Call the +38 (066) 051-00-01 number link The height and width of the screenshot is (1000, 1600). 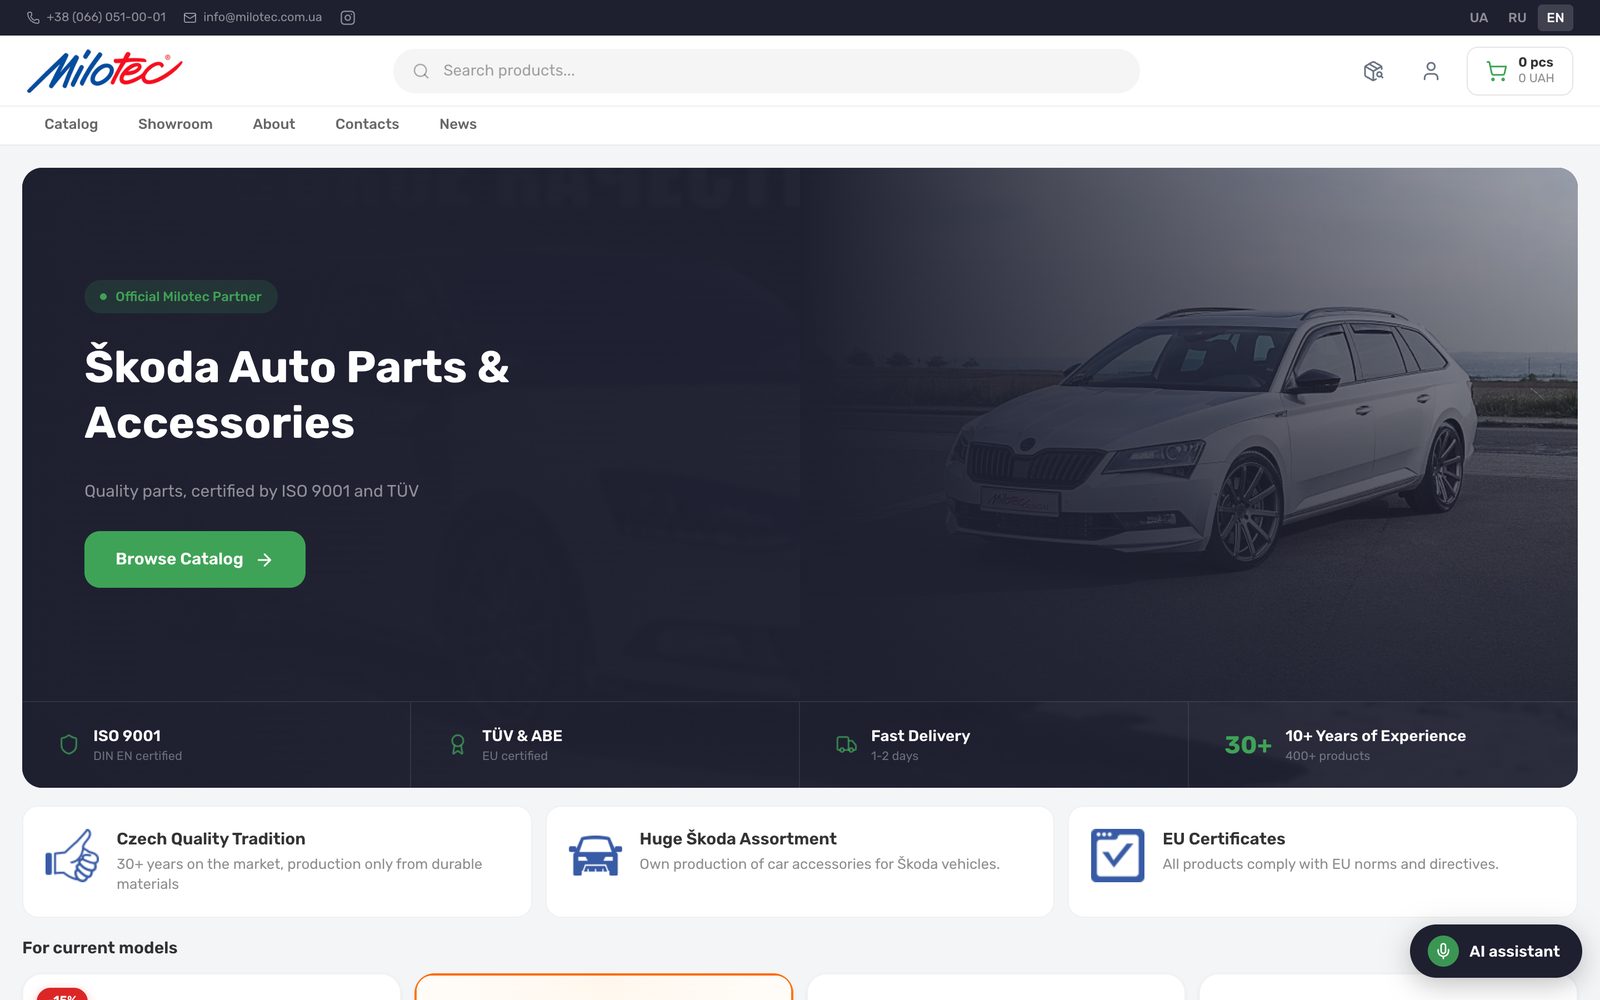(x=106, y=17)
